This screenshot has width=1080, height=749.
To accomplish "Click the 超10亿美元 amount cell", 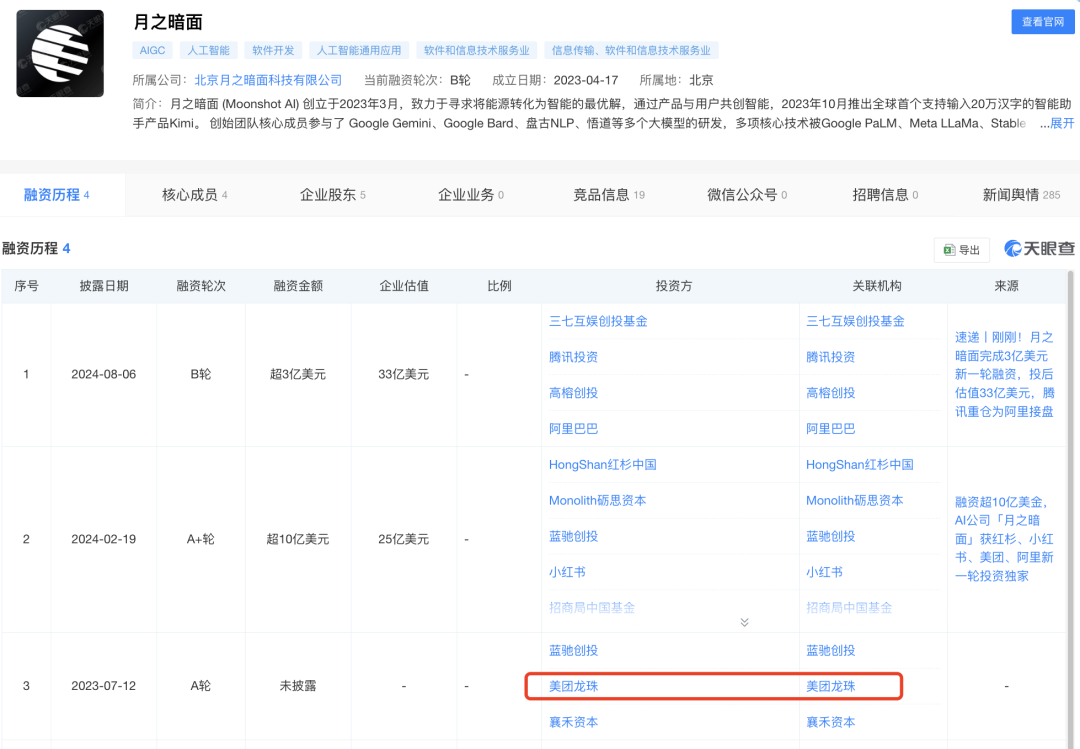I will (x=298, y=539).
